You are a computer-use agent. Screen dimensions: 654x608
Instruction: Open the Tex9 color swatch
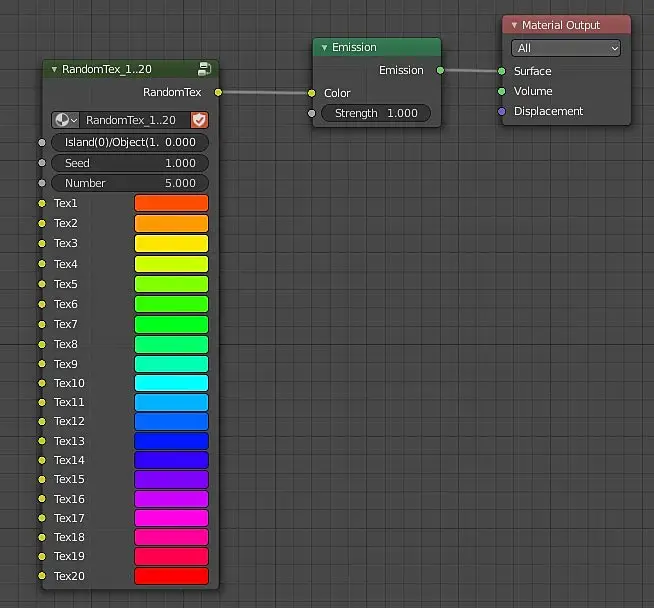[171, 364]
